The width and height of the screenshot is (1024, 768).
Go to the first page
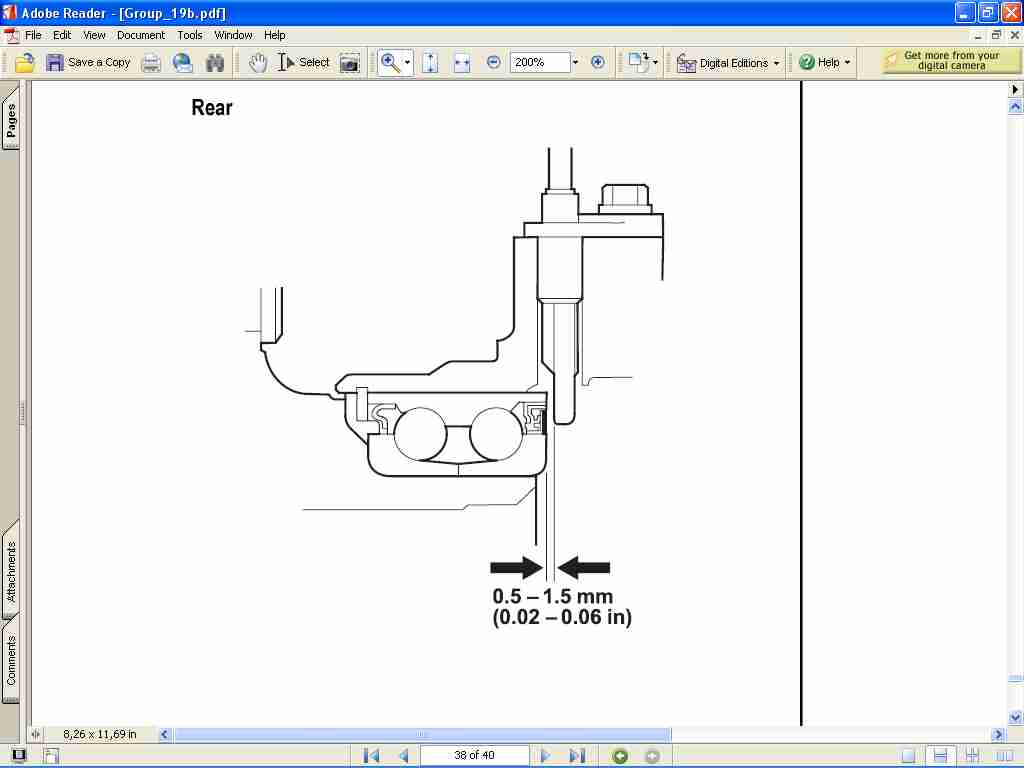372,756
